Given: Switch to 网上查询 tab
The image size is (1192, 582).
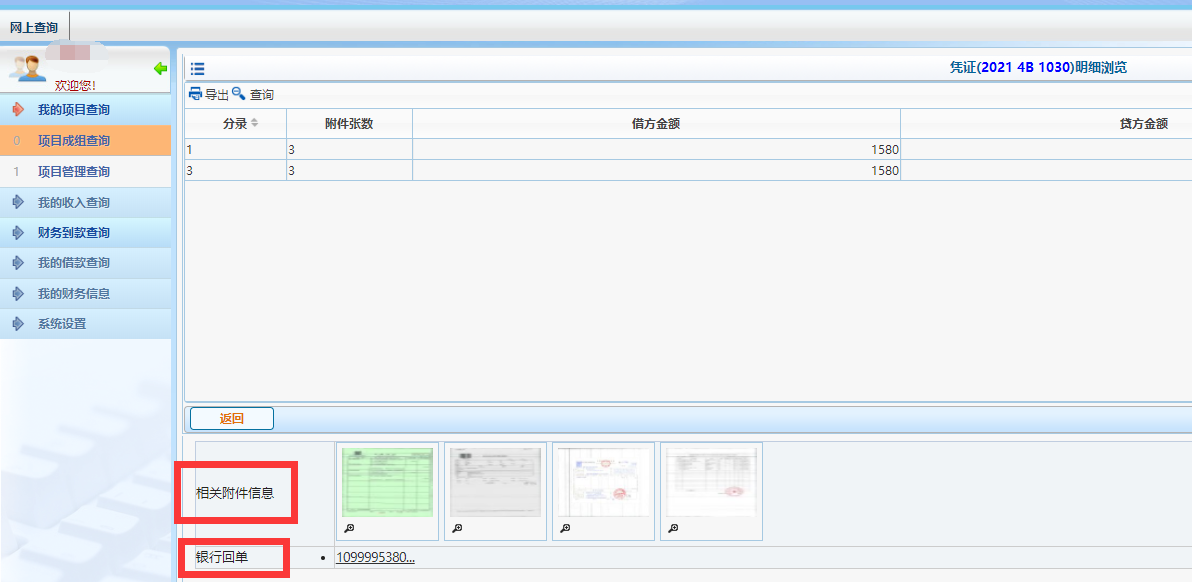Looking at the screenshot, I should click(34, 27).
